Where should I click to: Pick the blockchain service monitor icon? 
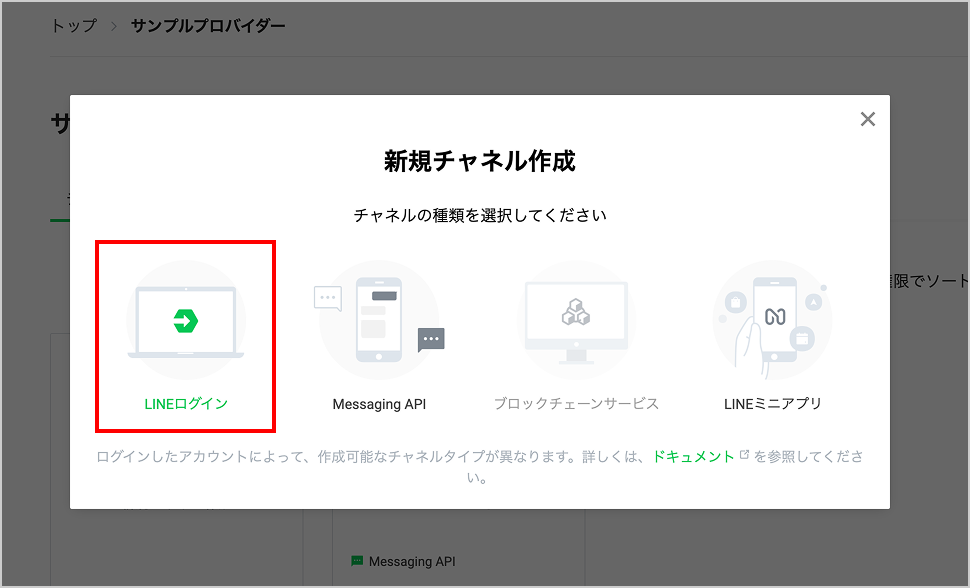tap(576, 320)
